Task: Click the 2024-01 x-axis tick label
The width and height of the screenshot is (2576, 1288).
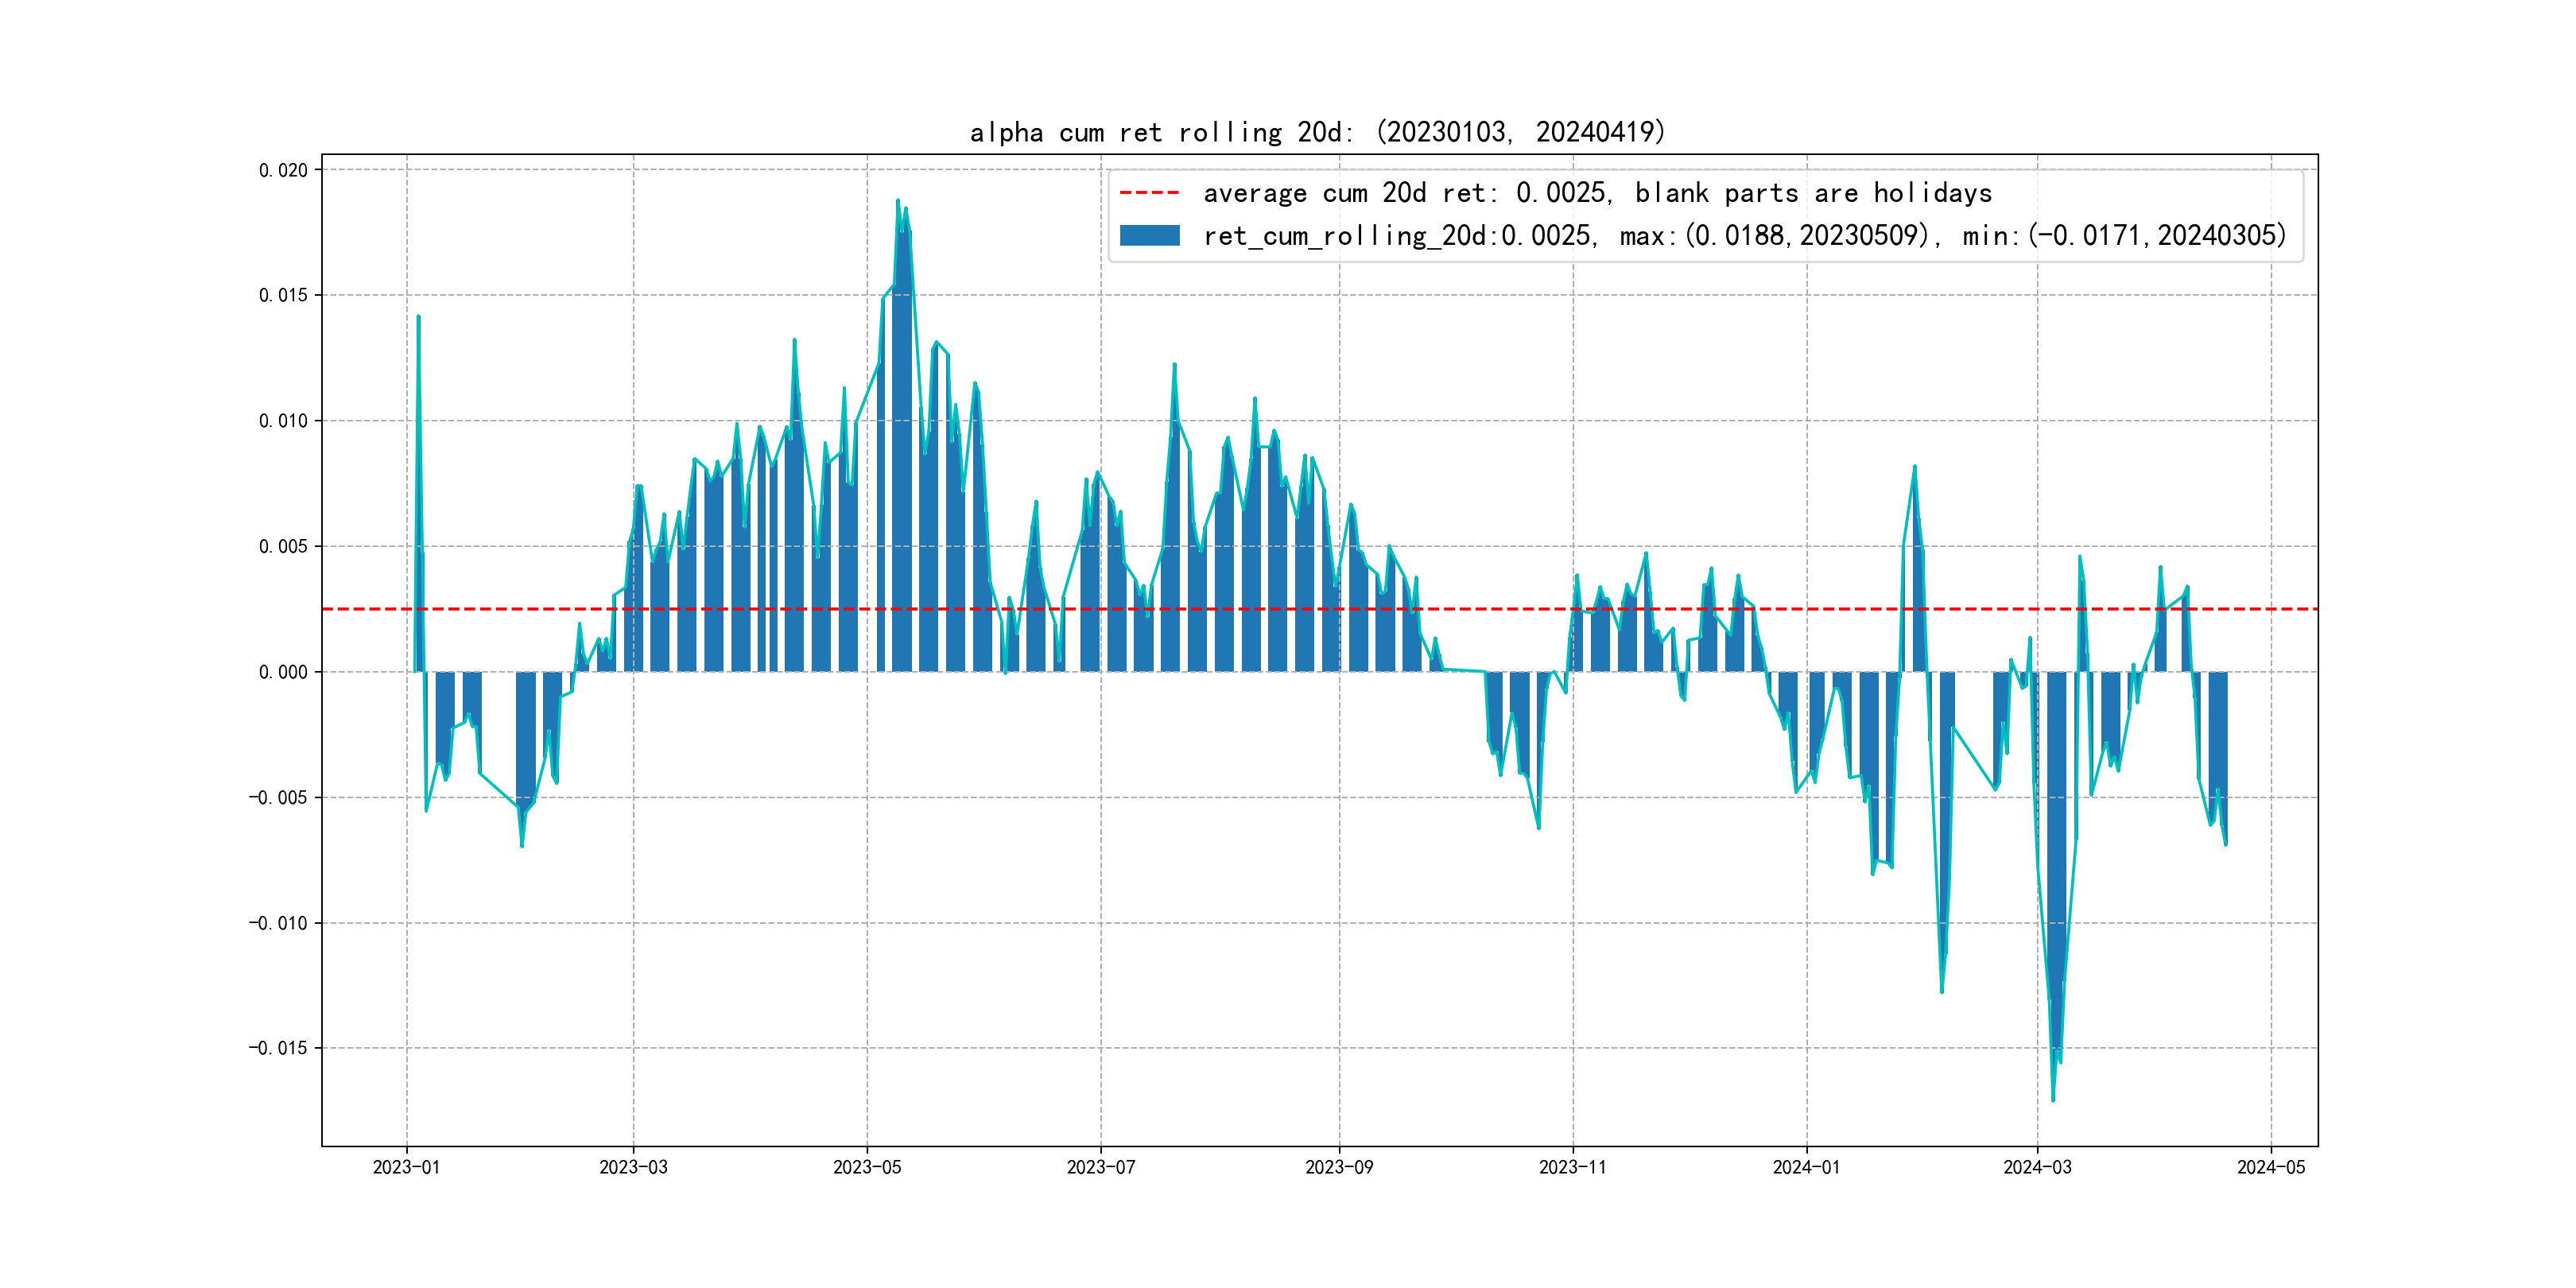Action: click(x=1806, y=1167)
